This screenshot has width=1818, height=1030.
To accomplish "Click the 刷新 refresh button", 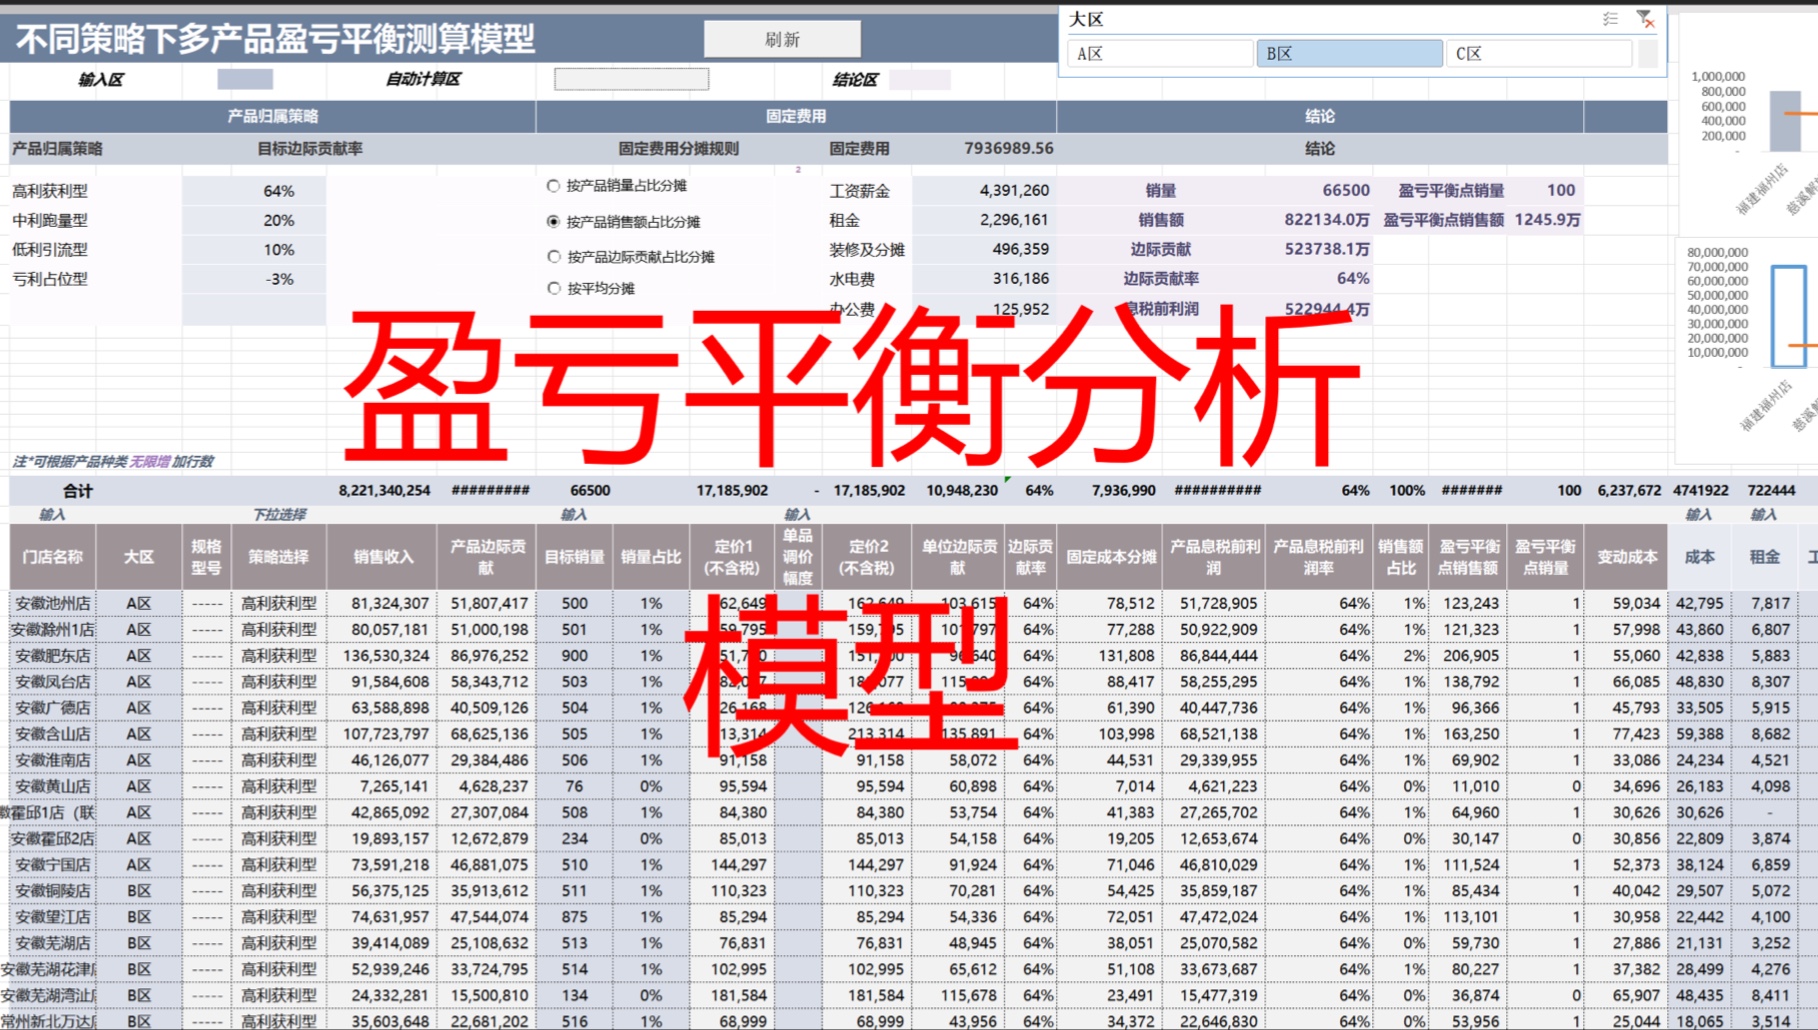I will coord(783,38).
